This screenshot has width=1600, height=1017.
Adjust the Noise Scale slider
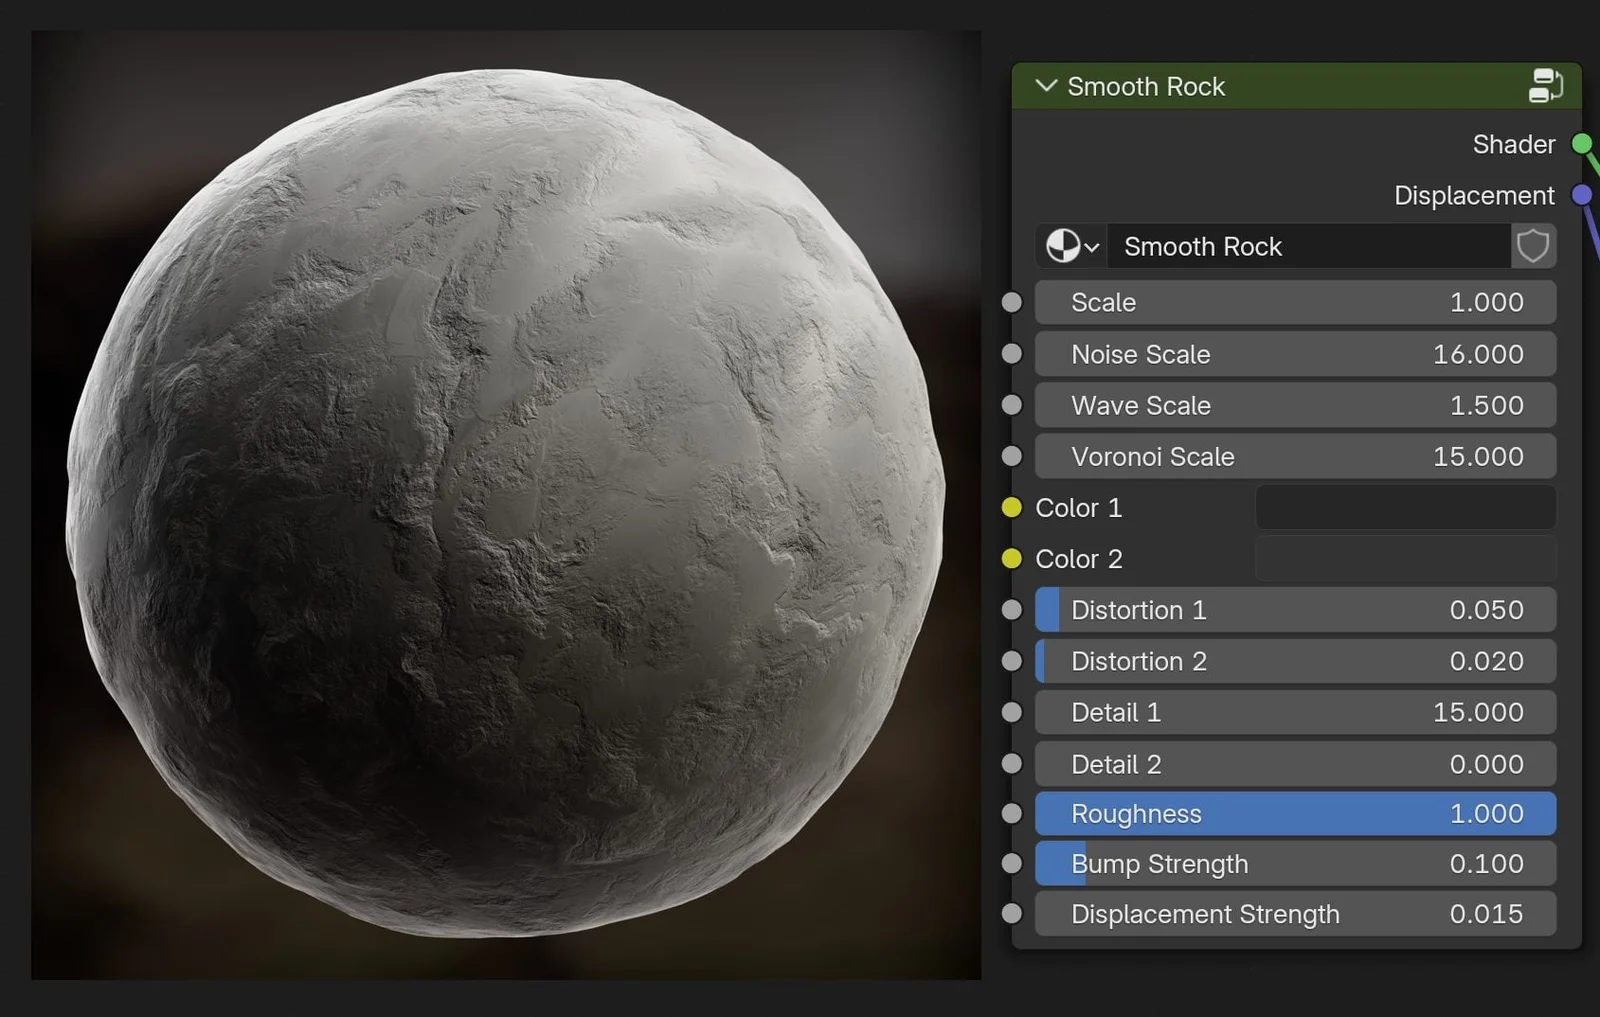(x=1295, y=353)
